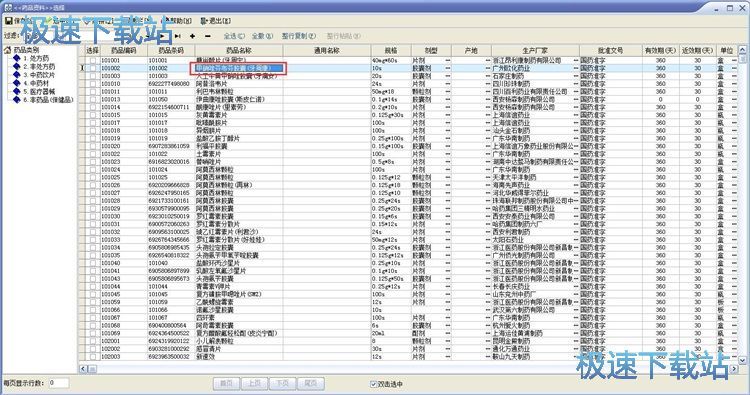Click the 首页 first page button
Image resolution: width=750 pixels, height=395 pixels.
tap(226, 384)
